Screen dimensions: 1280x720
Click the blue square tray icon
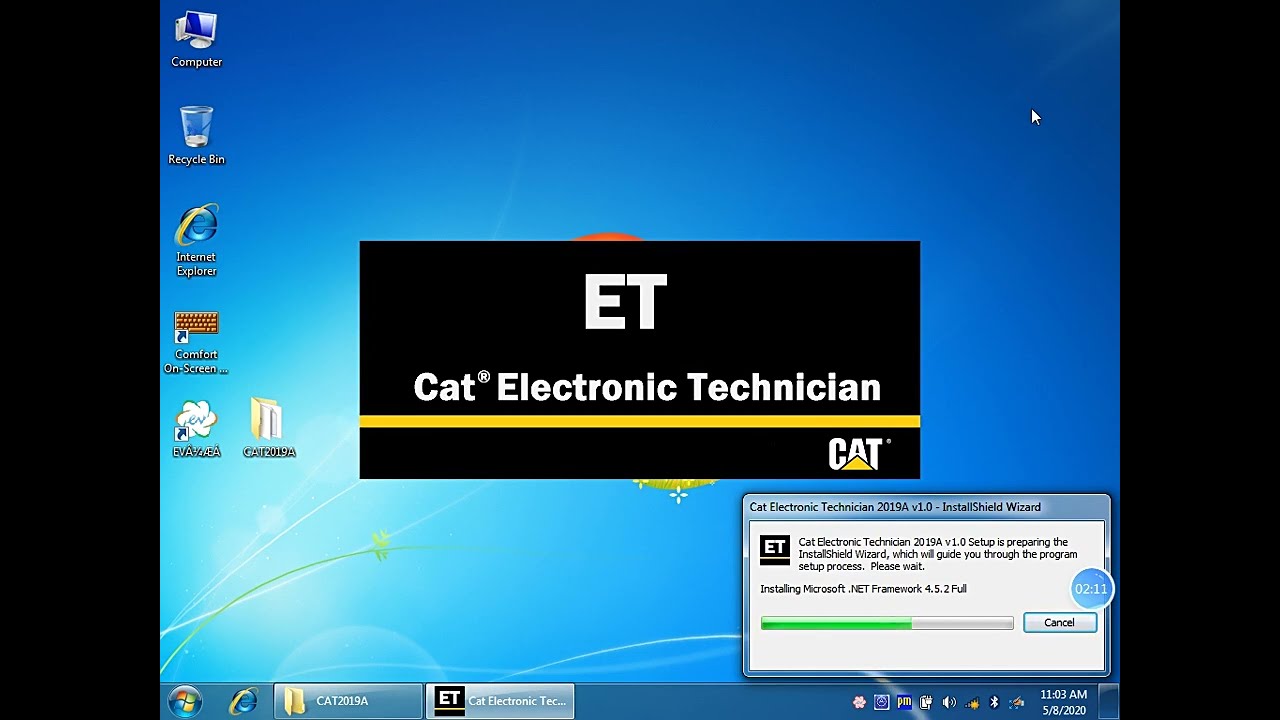pos(881,702)
